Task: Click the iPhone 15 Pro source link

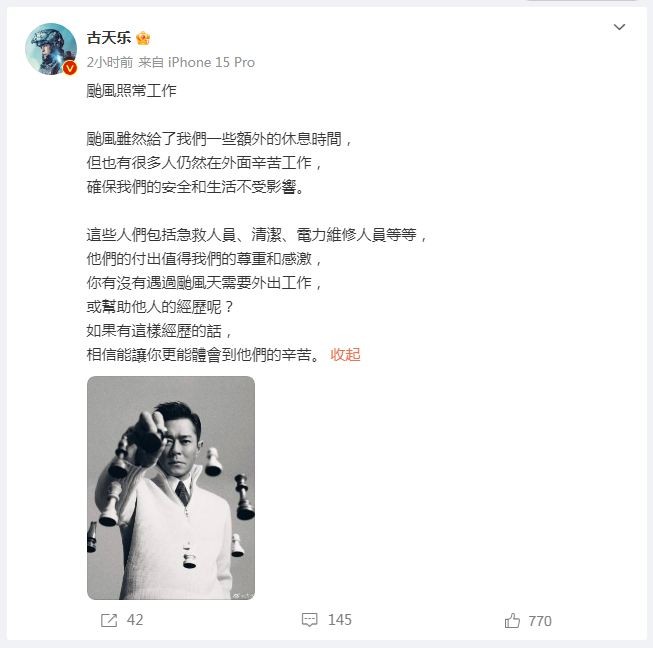Action: click(211, 62)
